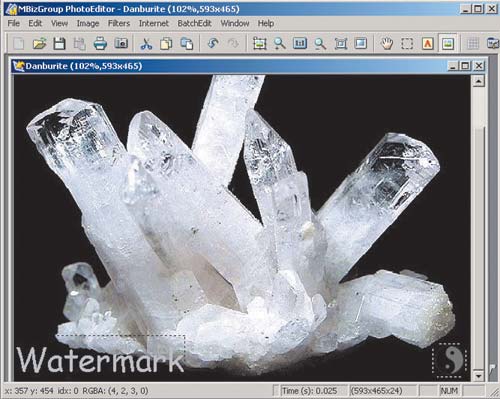500x399 pixels.
Task: Open the BatchEdit menu
Action: point(194,23)
